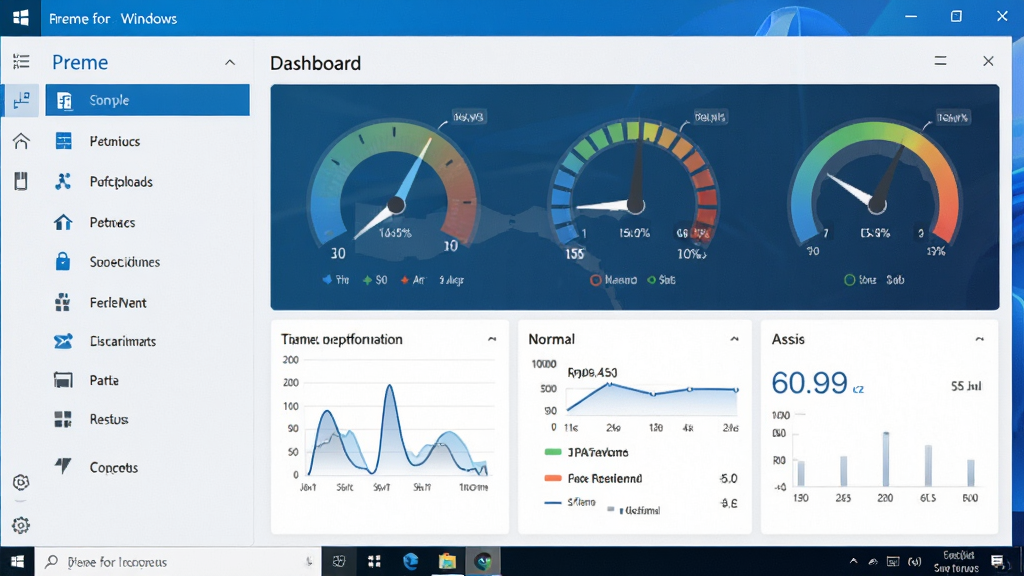Click the Restus tiles icon
Viewport: 1024px width, 576px height.
point(63,419)
